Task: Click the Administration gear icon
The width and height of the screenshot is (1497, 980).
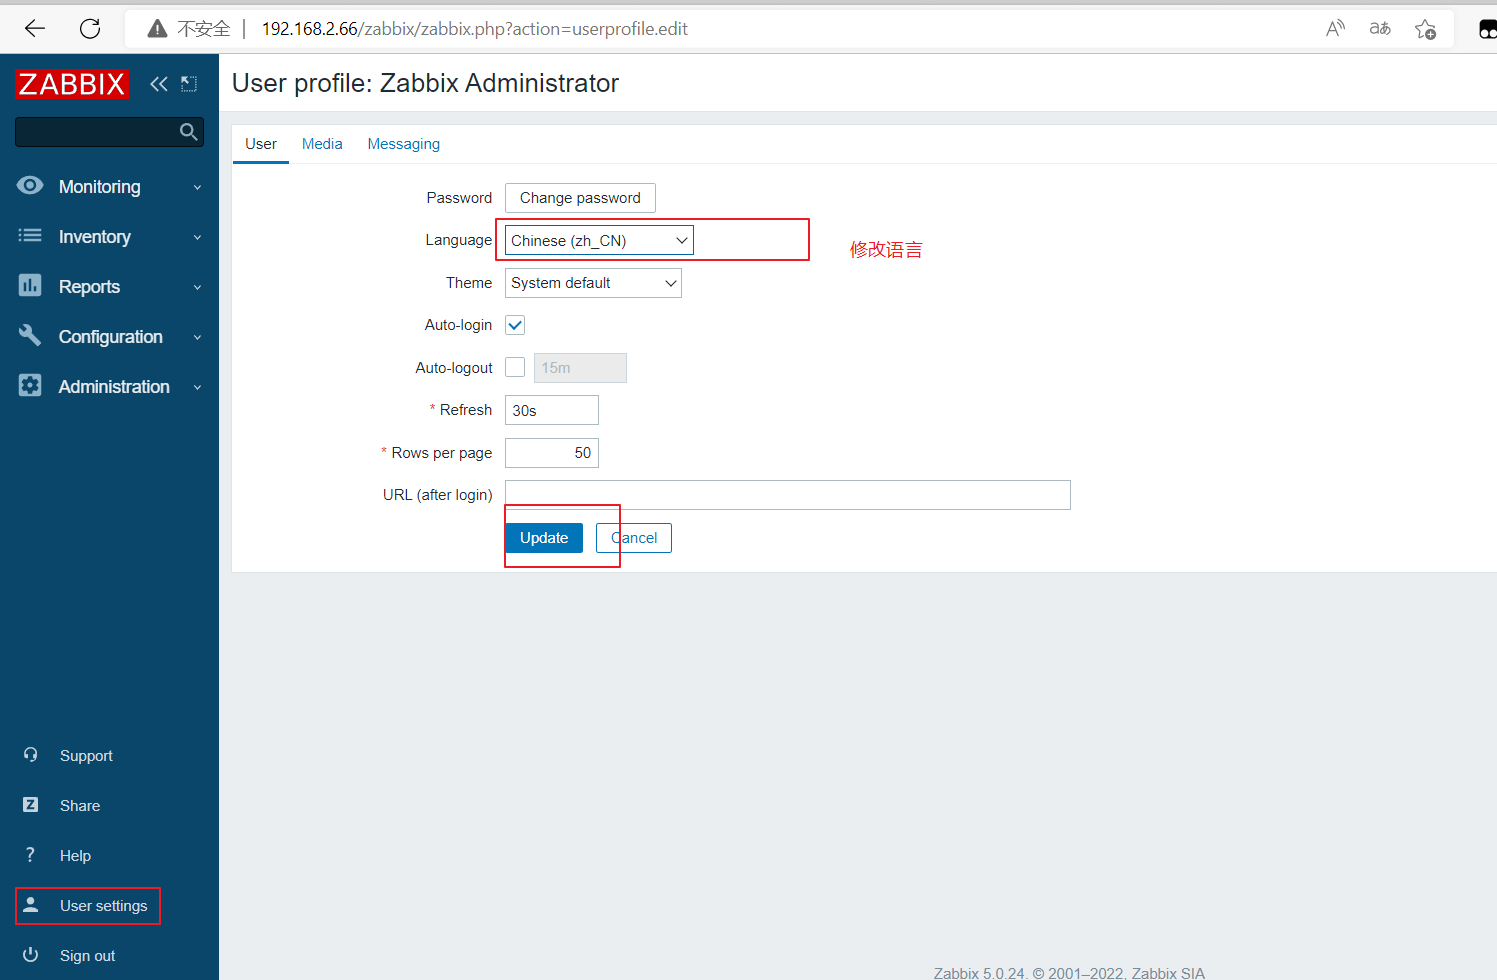Action: pos(30,386)
